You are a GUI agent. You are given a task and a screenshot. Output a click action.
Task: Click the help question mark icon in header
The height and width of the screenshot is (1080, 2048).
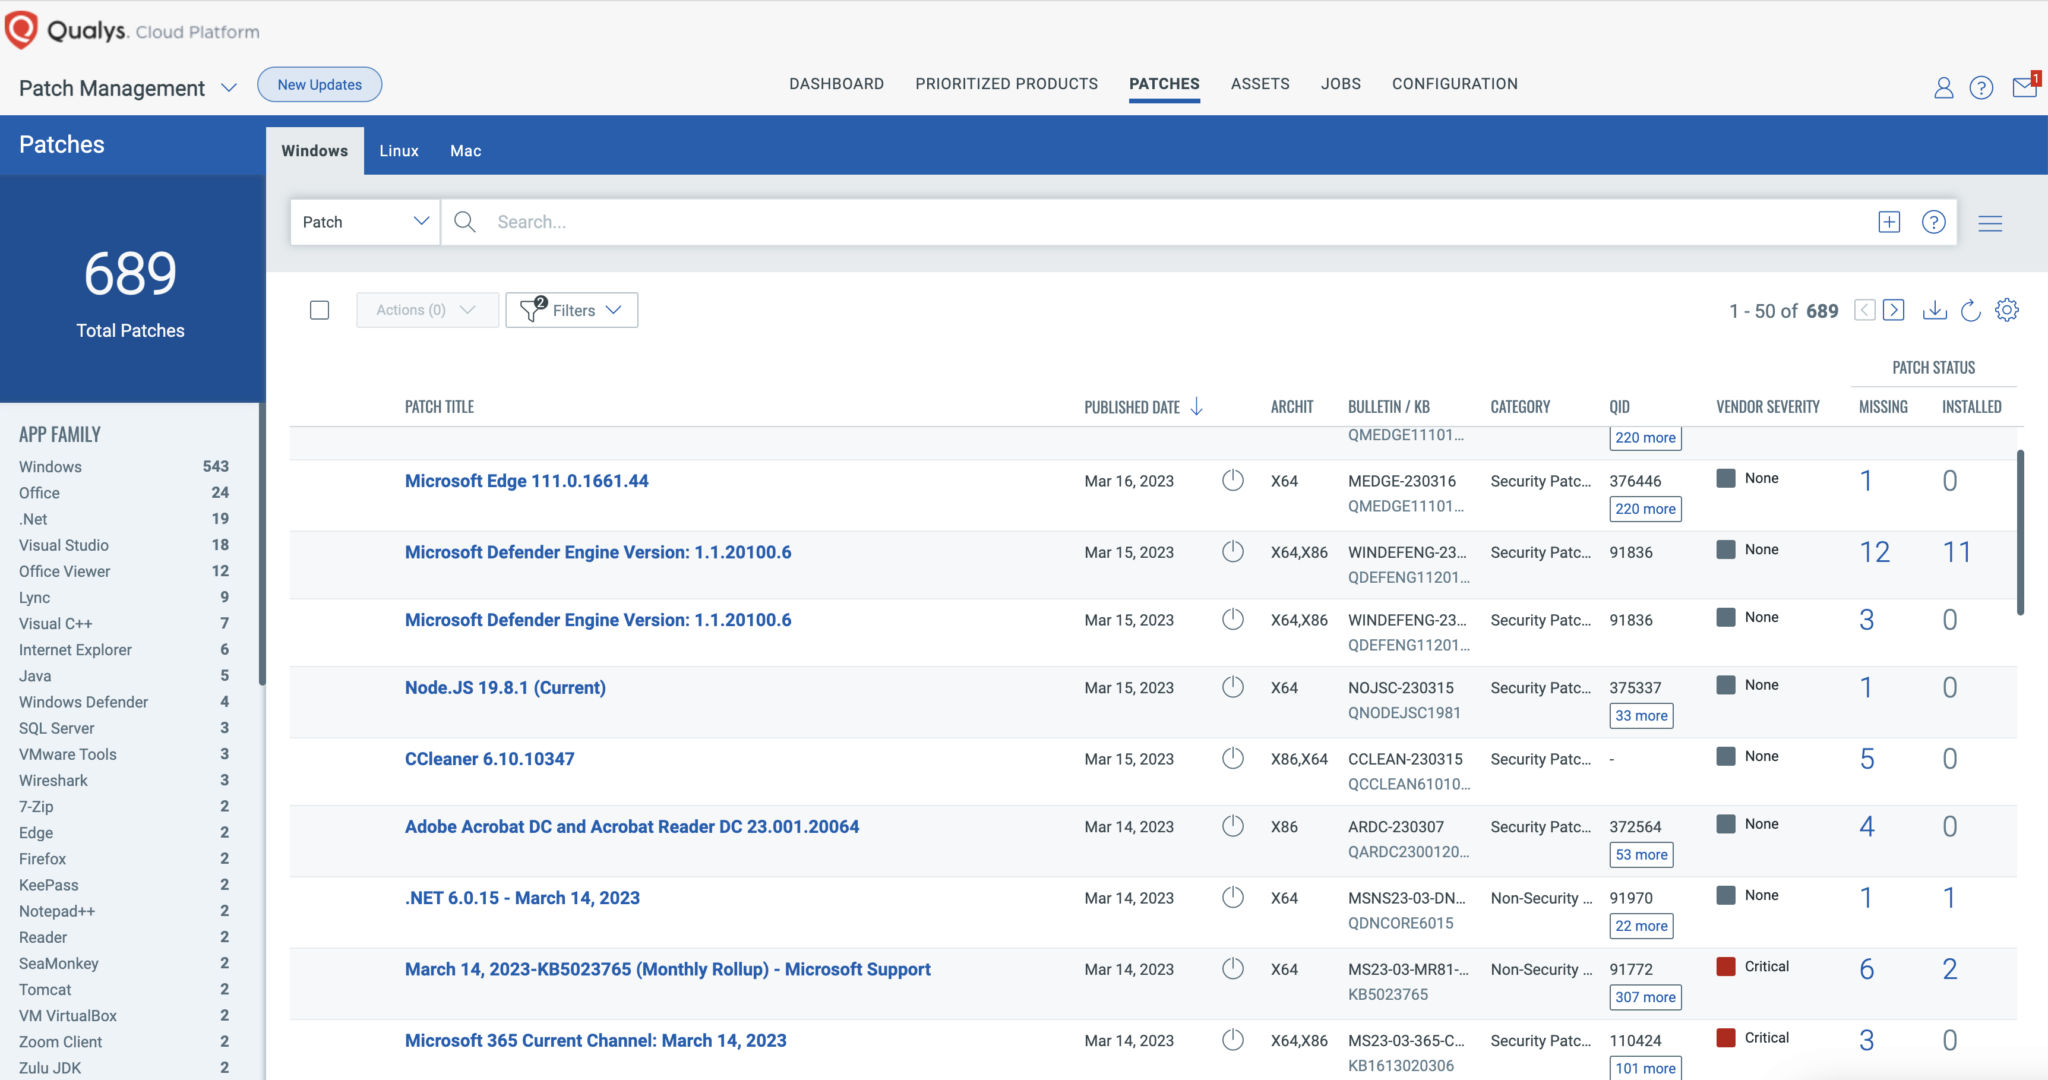coord(1981,88)
